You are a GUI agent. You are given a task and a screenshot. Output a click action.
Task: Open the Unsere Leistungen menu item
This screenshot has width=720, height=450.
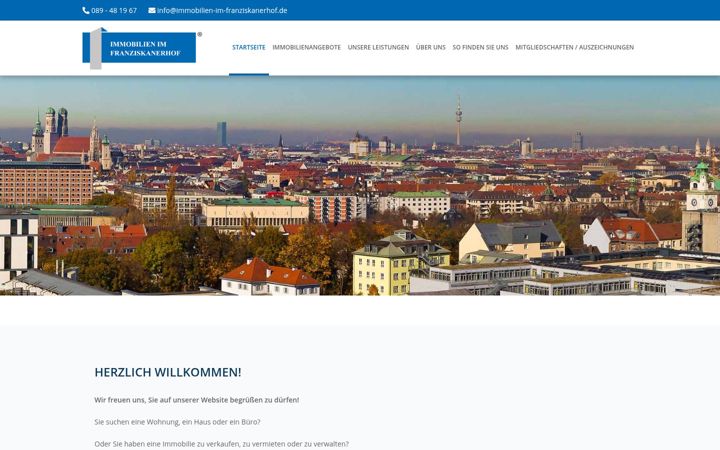point(378,47)
